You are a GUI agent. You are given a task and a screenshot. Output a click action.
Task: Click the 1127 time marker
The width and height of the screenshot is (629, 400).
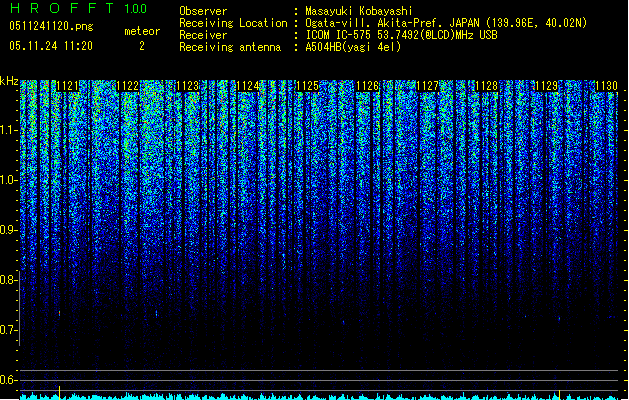tap(427, 86)
